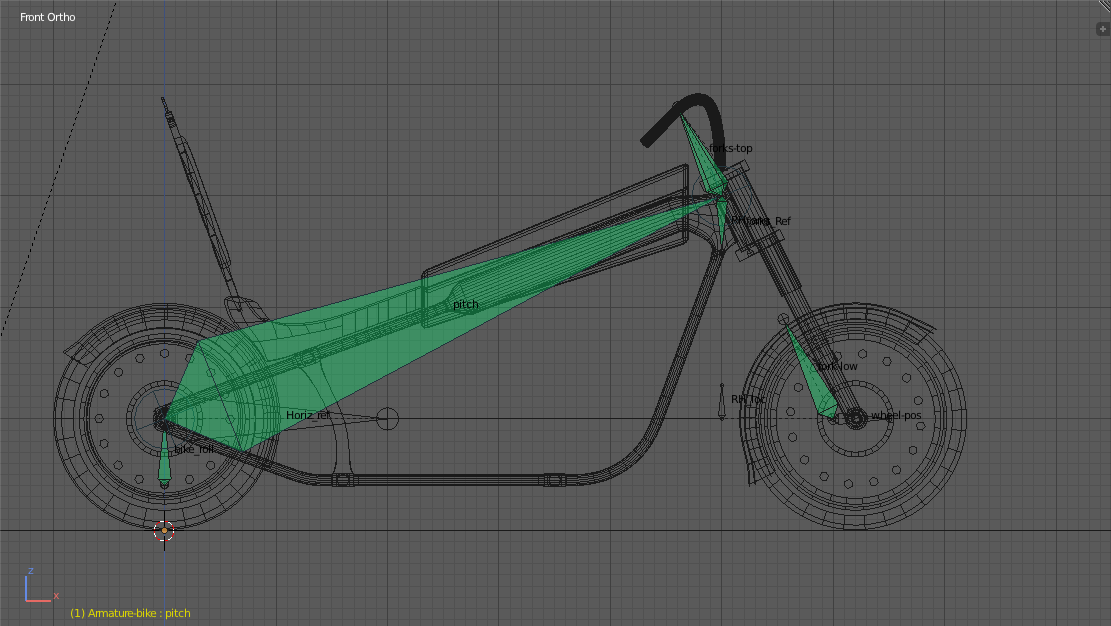Click the Armature-bike : pitch info text
This screenshot has width=1111, height=626.
[130, 613]
